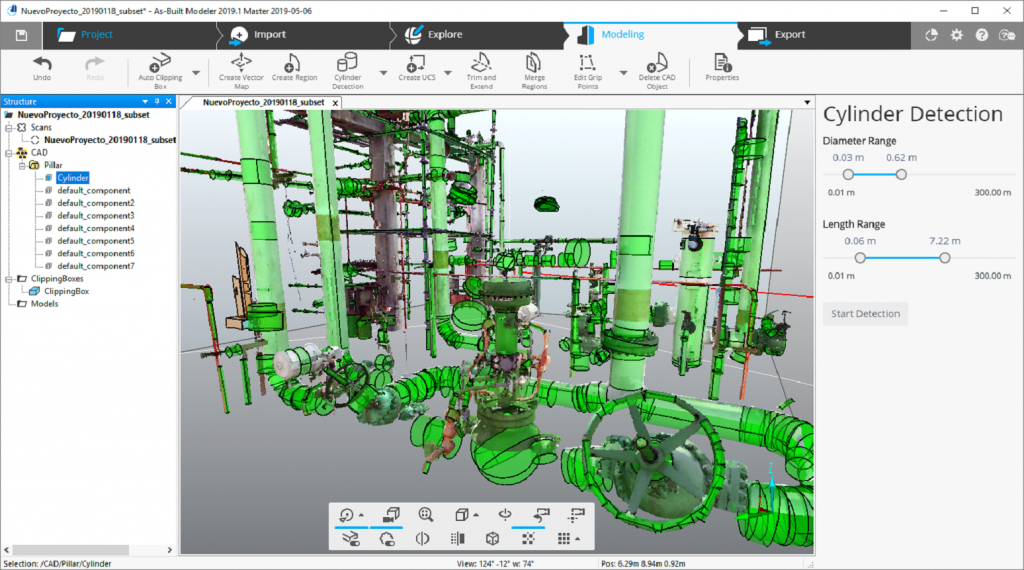Select default_component4 in the tree

(x=96, y=229)
